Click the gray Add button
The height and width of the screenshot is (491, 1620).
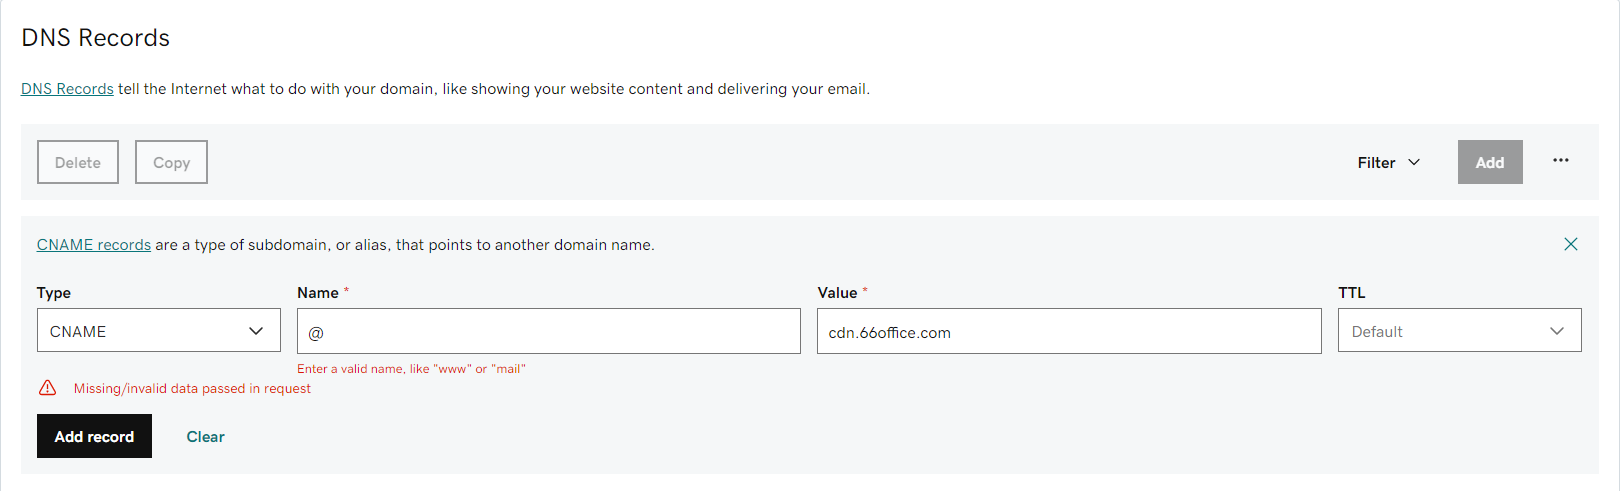[1490, 162]
